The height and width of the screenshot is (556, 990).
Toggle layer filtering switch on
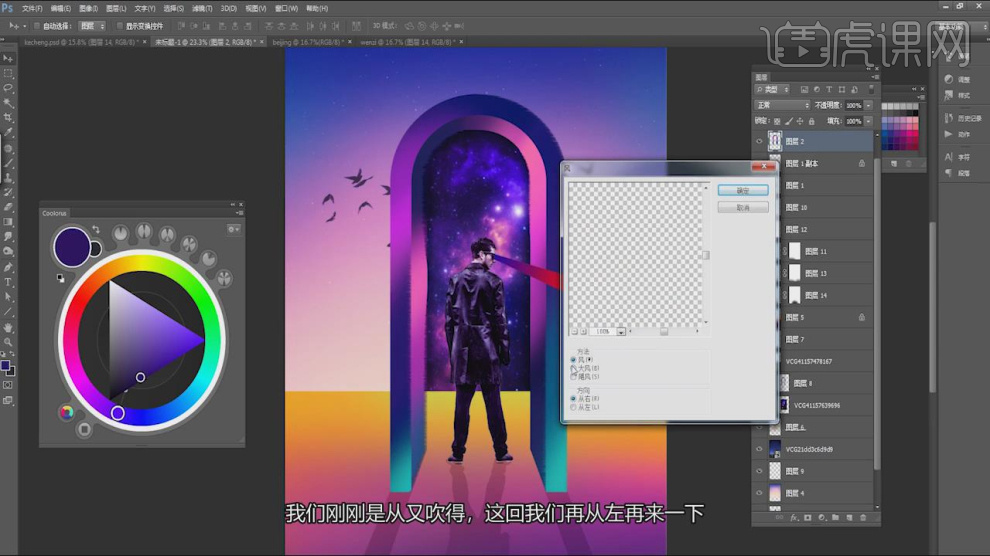click(x=871, y=90)
